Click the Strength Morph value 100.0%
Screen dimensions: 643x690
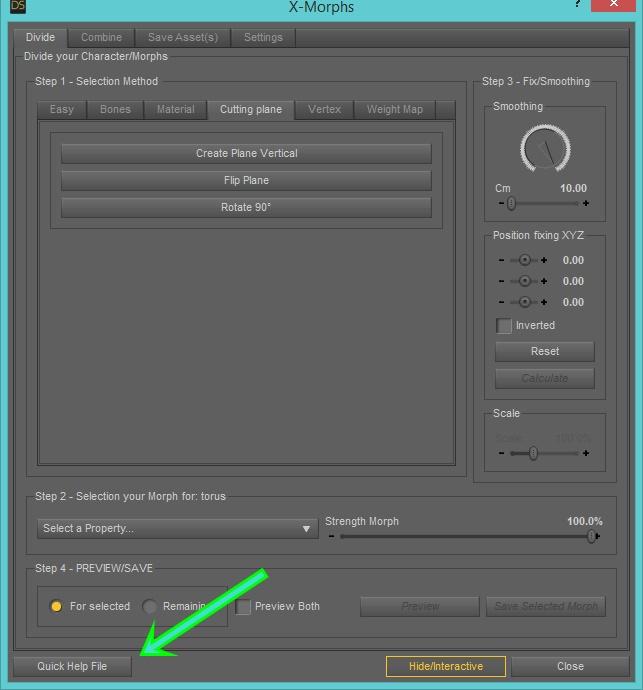pos(584,521)
